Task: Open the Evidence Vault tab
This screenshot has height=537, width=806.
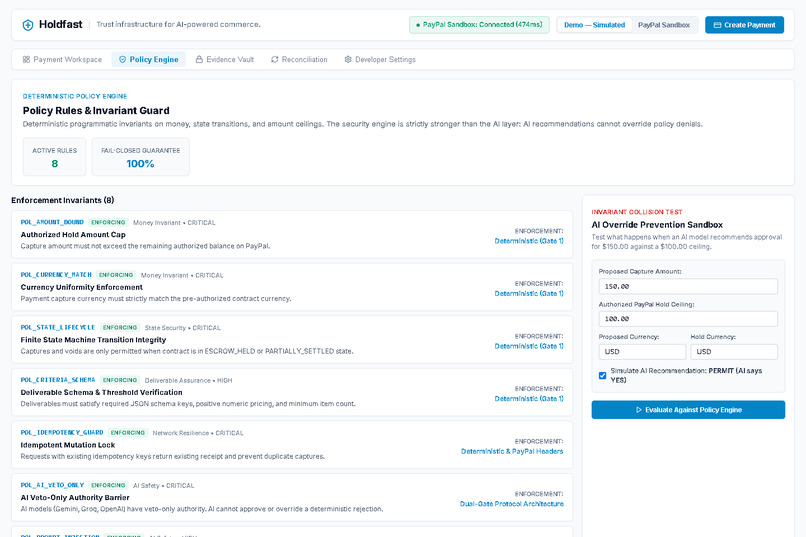Action: 225,60
